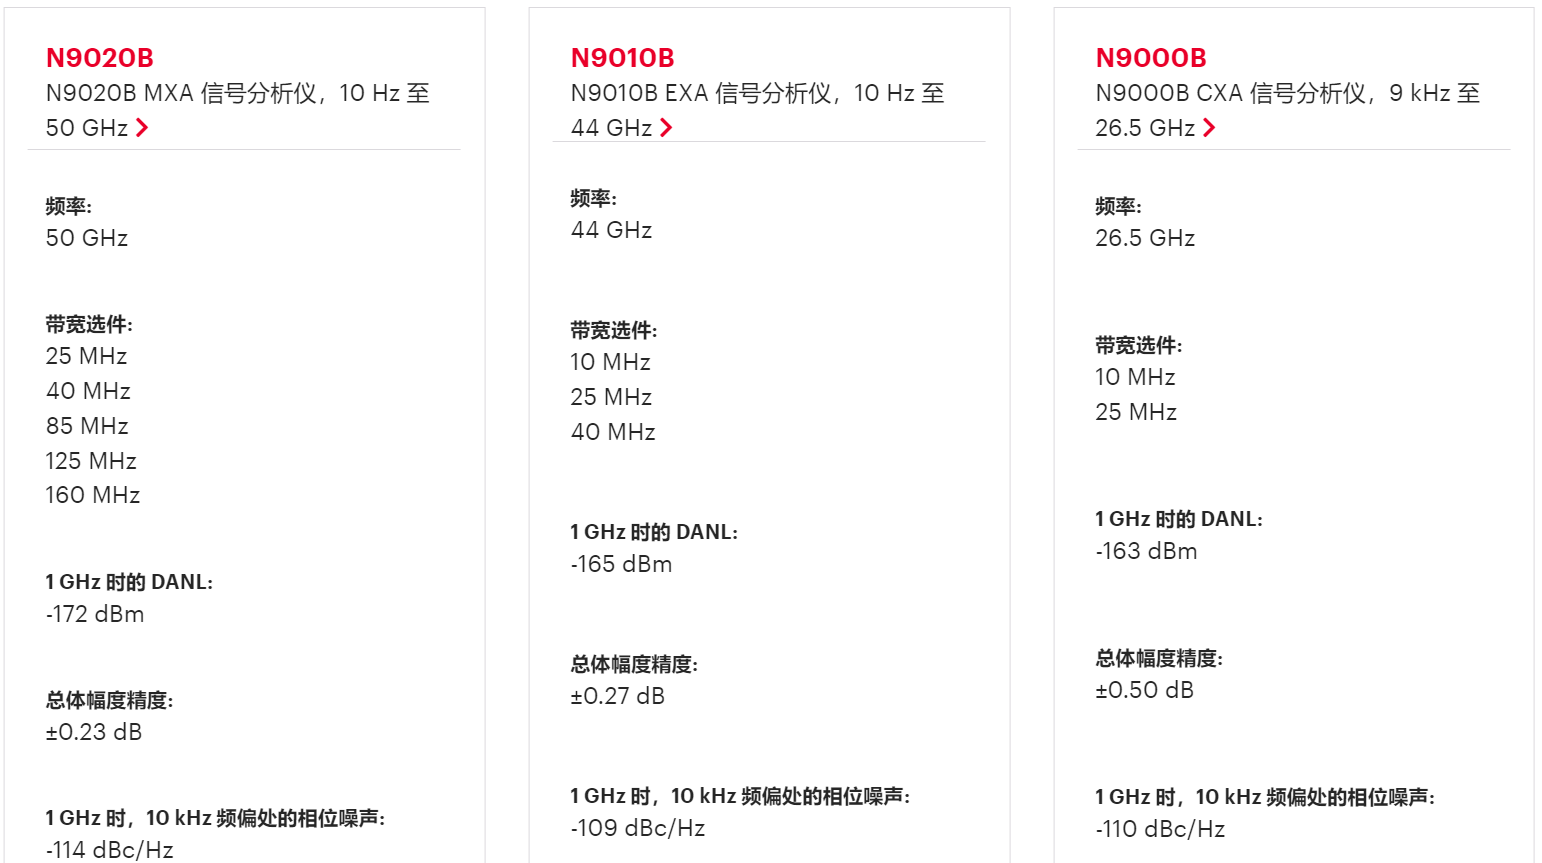Open the N9010B EXA 信号分析仪 description link
This screenshot has width=1542, height=863.
757,94
